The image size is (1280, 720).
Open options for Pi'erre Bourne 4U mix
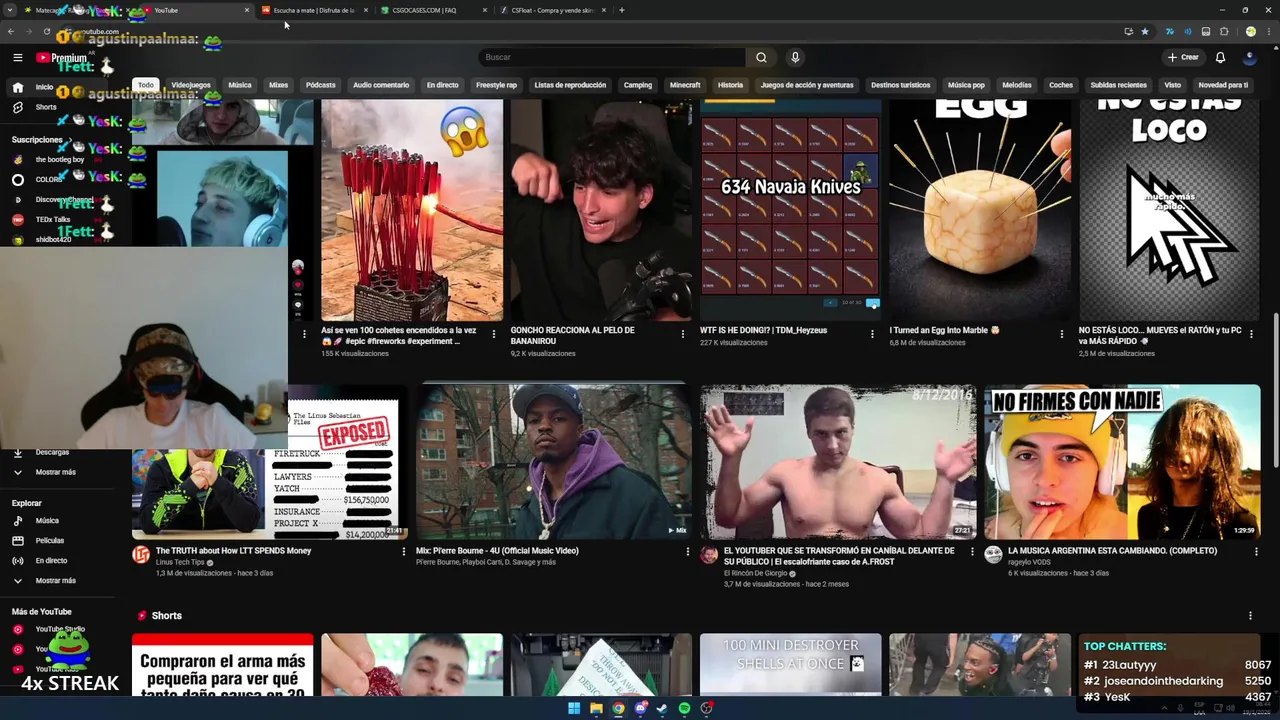coord(687,551)
